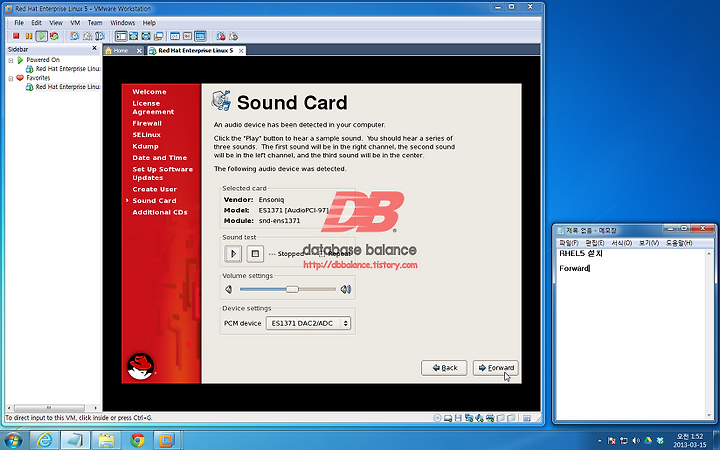Open the Windows menu in VMware
Image resolution: width=720 pixels, height=450 pixels.
pos(123,22)
